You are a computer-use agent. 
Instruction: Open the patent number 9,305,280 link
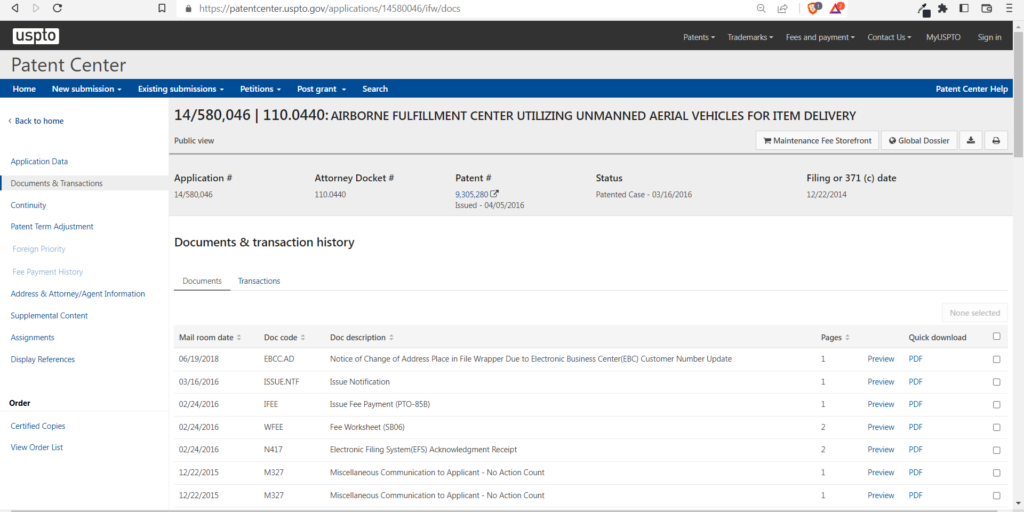click(471, 194)
